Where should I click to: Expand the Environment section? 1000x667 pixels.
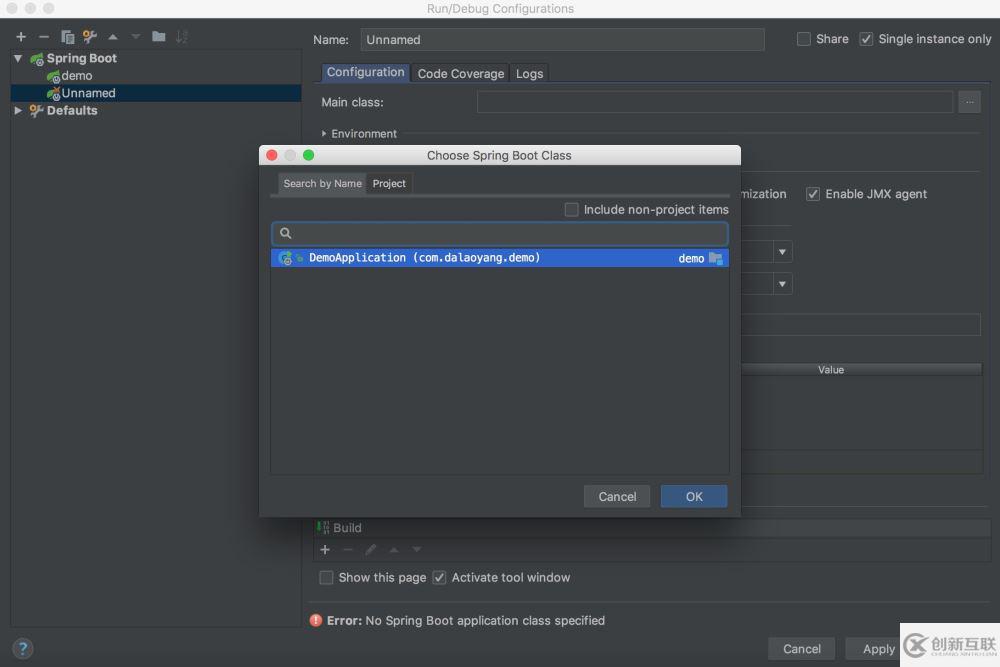click(x=324, y=134)
